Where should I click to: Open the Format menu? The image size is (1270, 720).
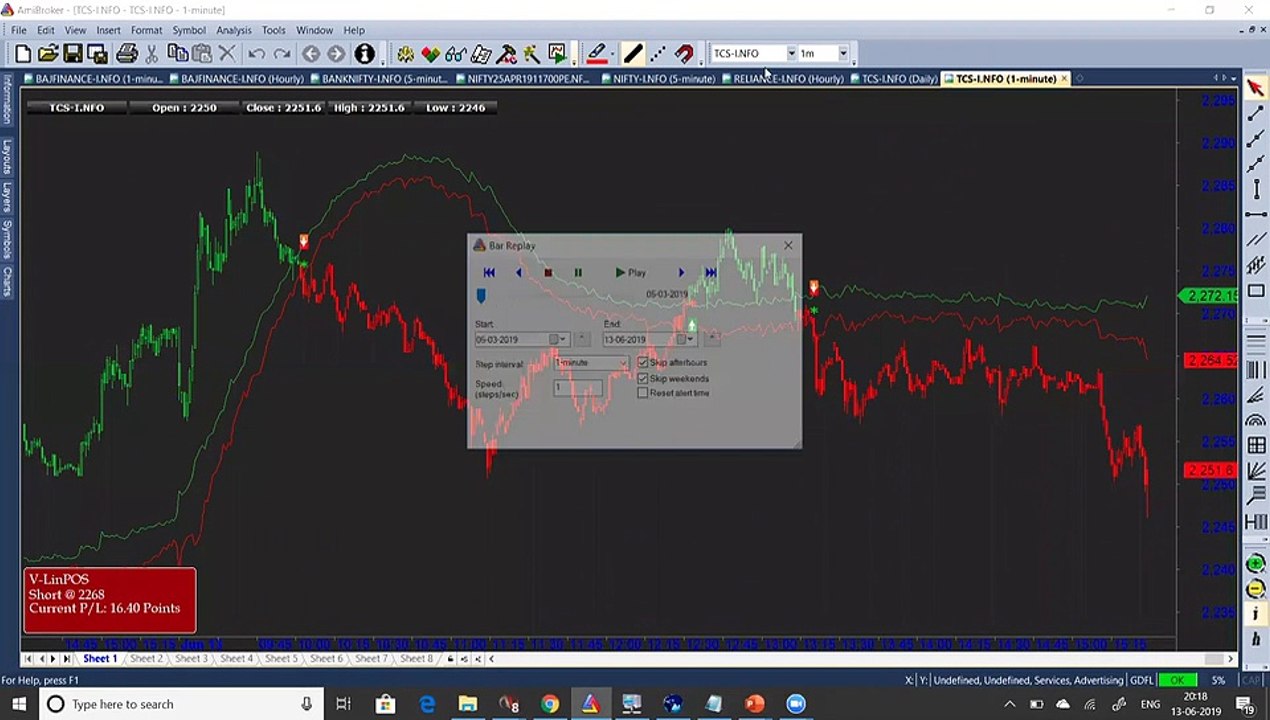146,30
